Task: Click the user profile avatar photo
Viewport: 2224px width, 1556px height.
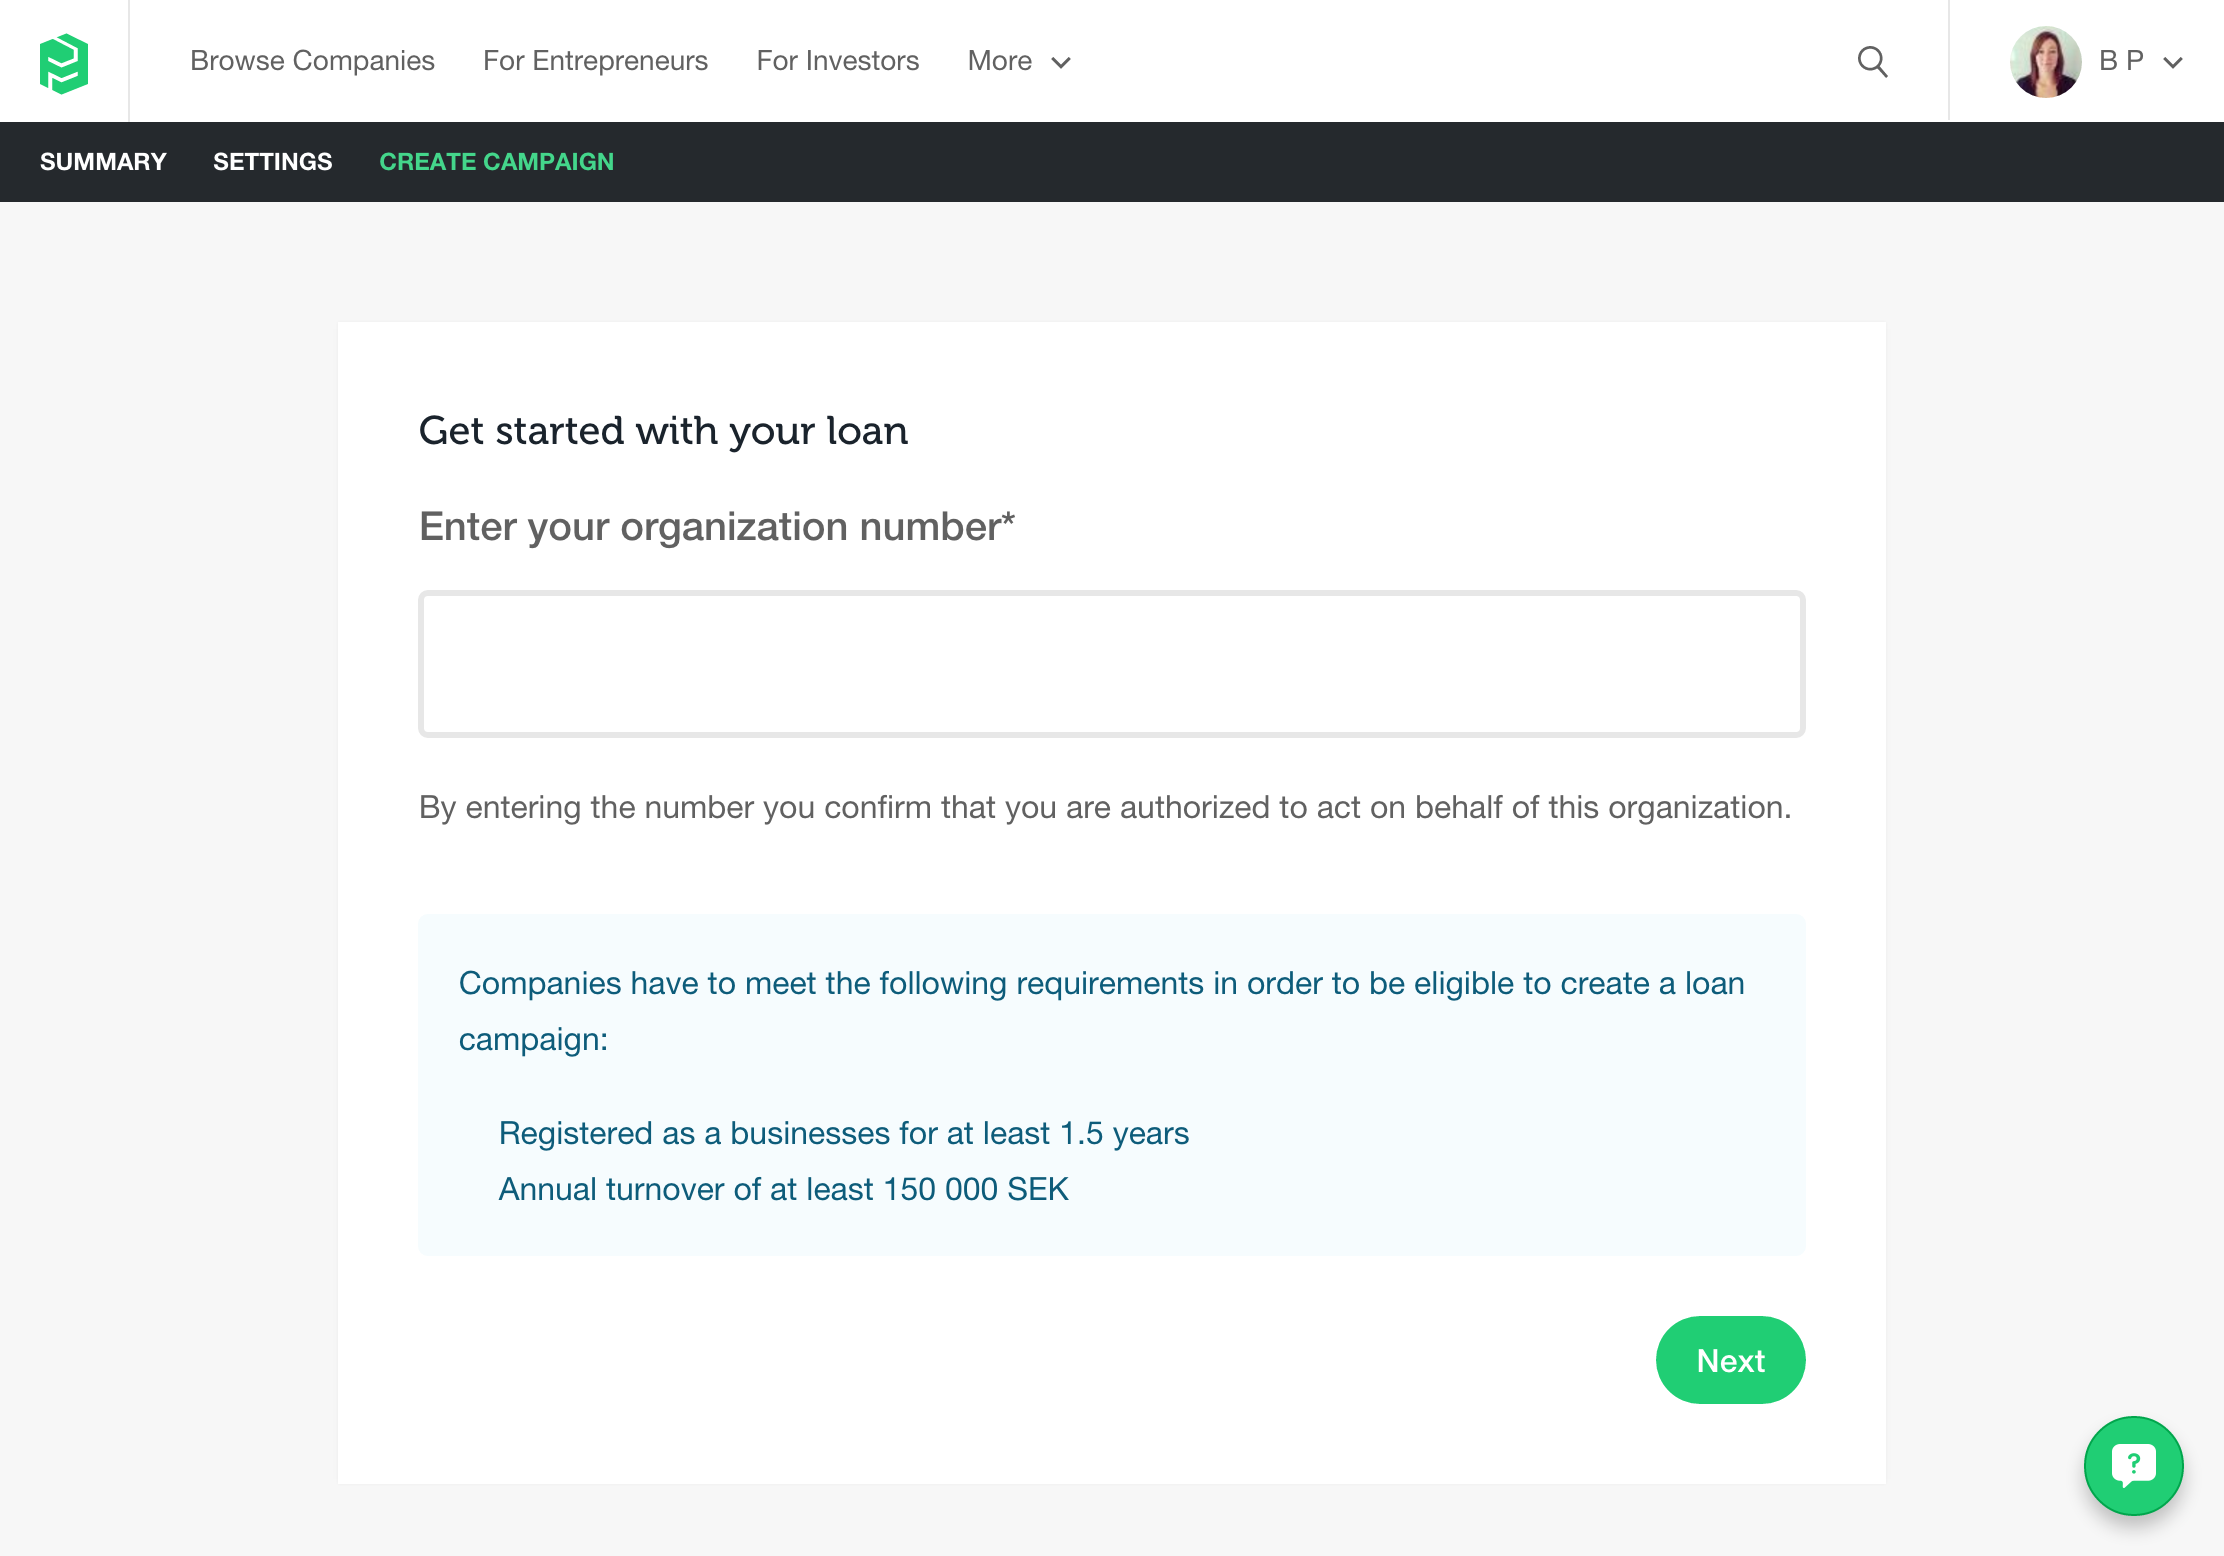Action: coord(2045,62)
